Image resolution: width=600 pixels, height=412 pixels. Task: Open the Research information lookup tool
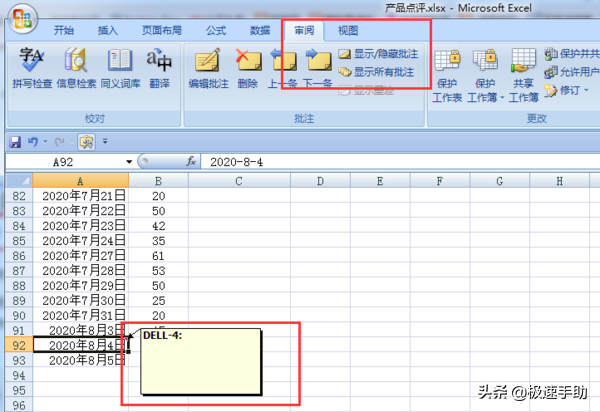pos(76,68)
